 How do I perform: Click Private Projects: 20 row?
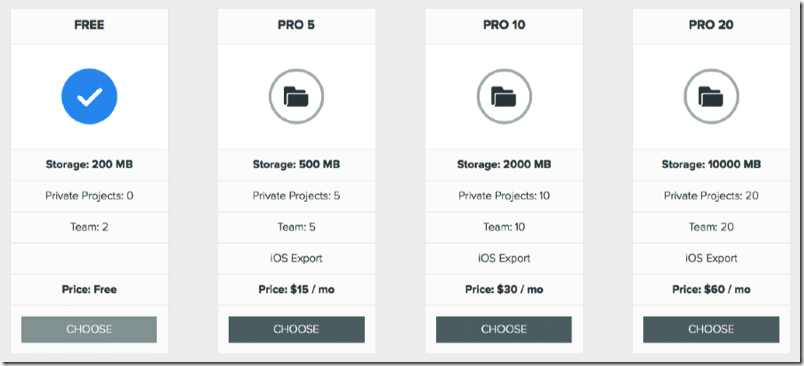pyautogui.click(x=711, y=196)
